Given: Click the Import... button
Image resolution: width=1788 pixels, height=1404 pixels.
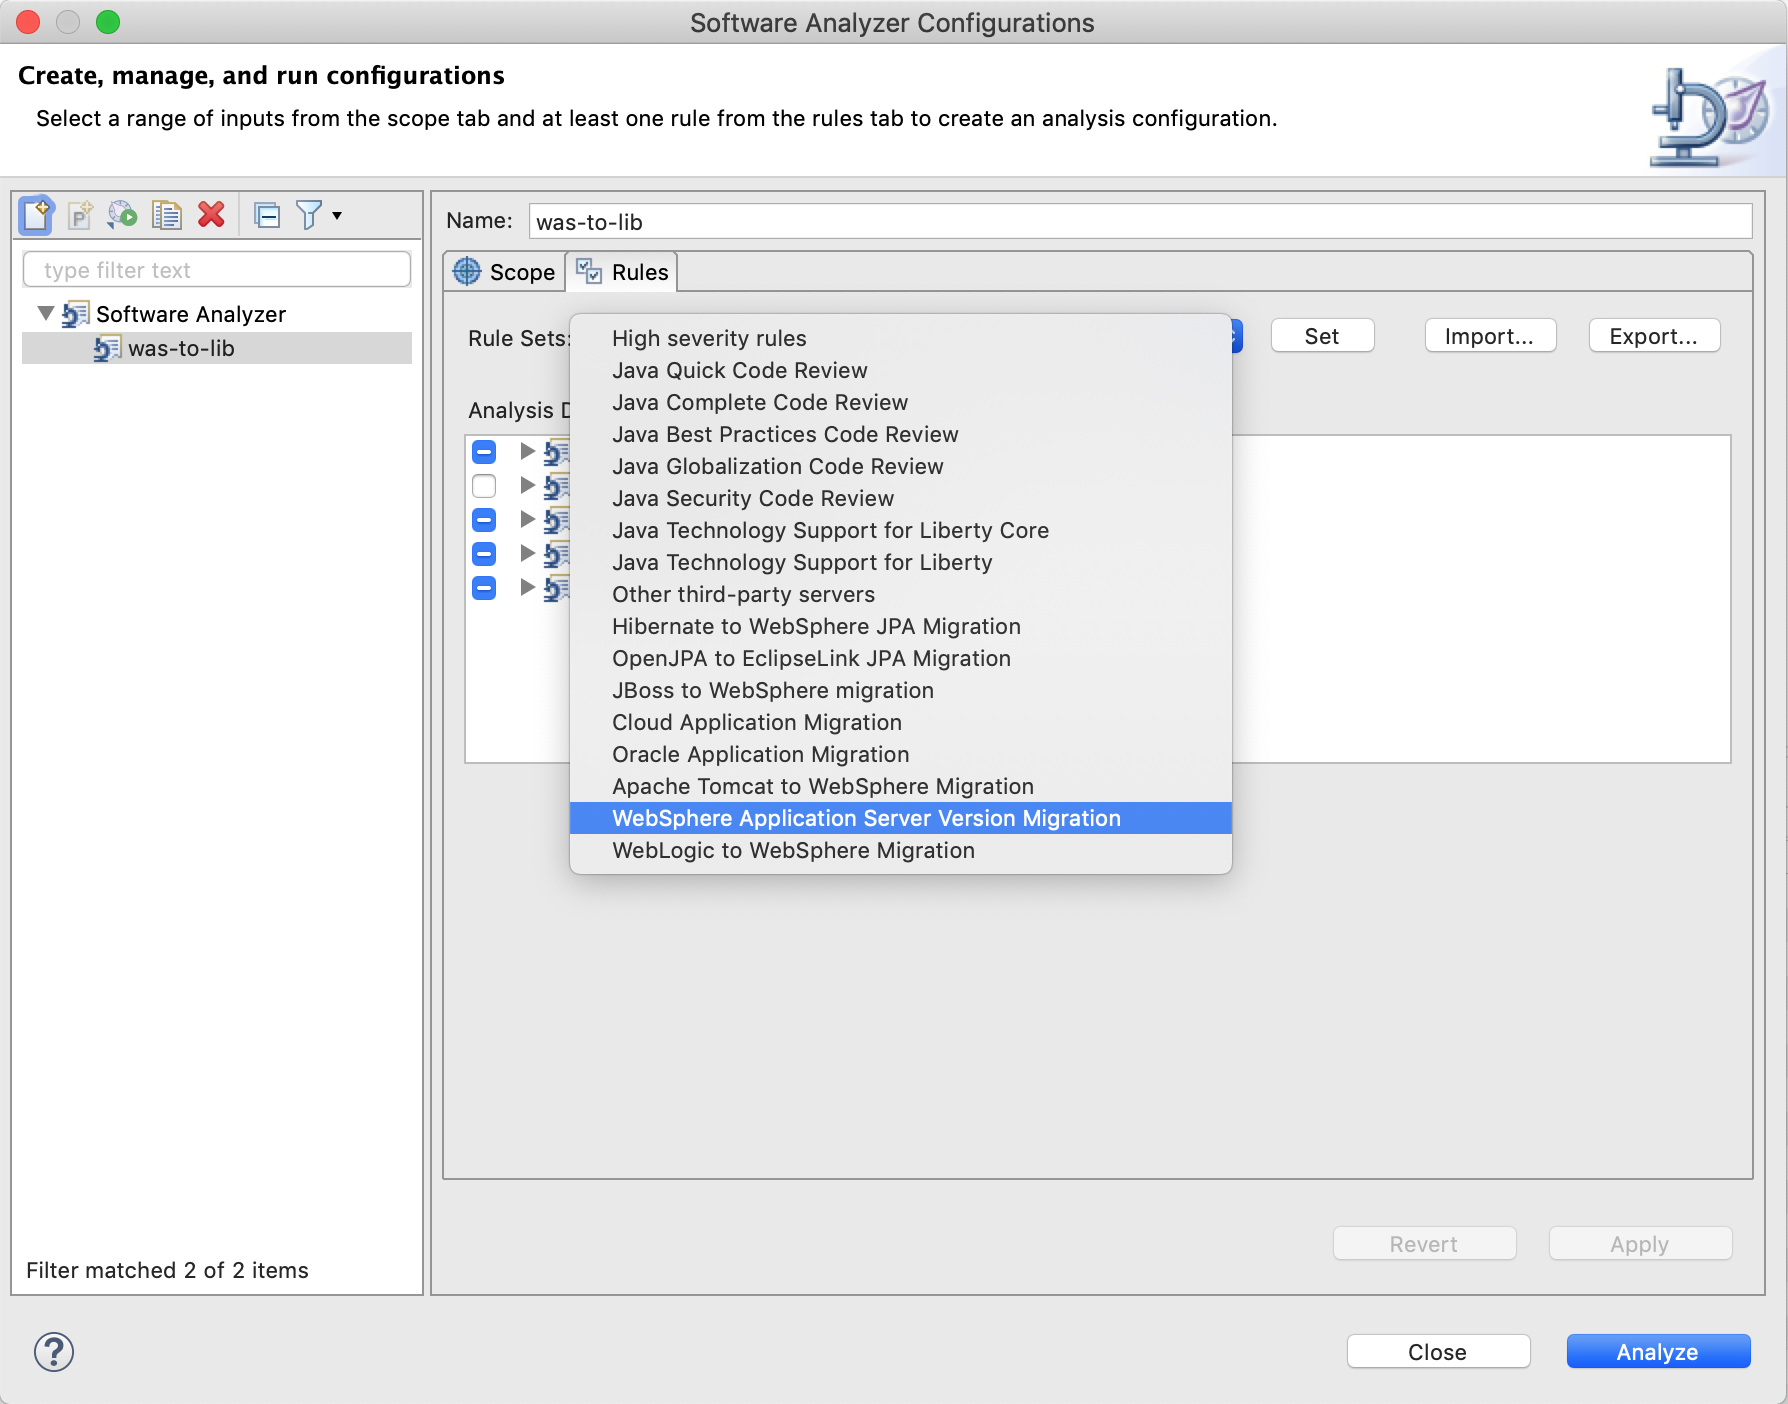Looking at the screenshot, I should pos(1490,337).
